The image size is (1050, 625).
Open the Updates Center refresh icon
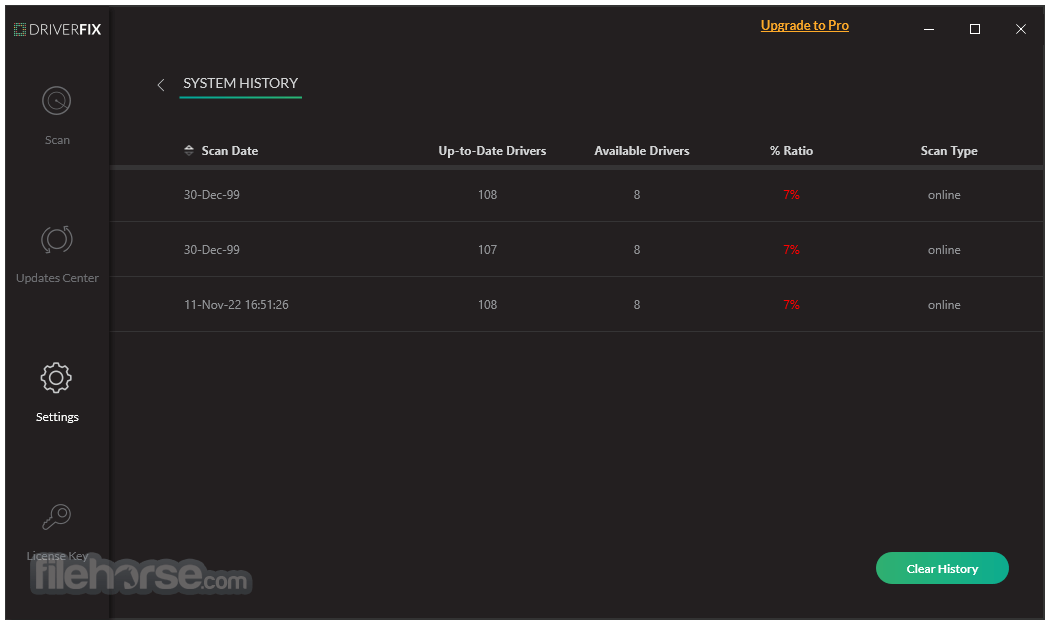pos(56,239)
